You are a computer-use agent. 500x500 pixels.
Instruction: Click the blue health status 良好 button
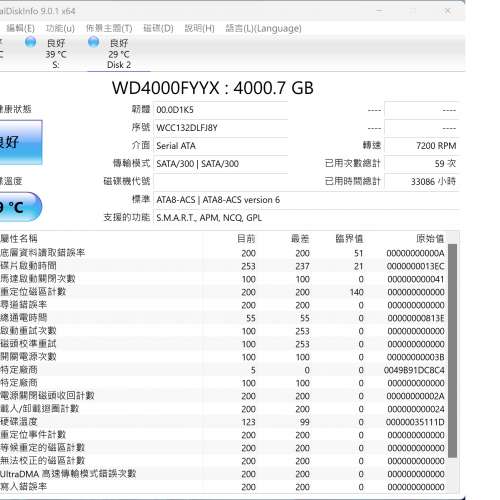tap(21, 142)
